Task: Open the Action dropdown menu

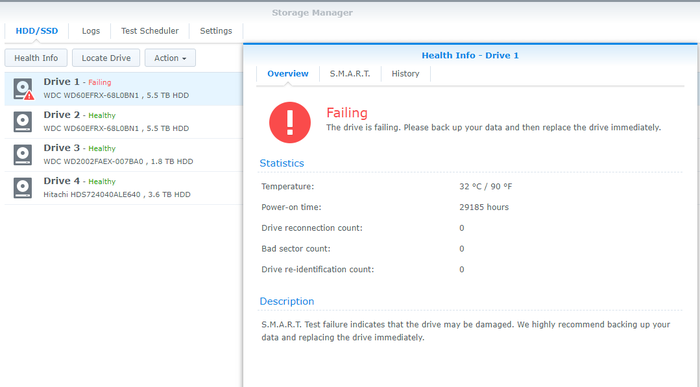Action: pos(170,58)
